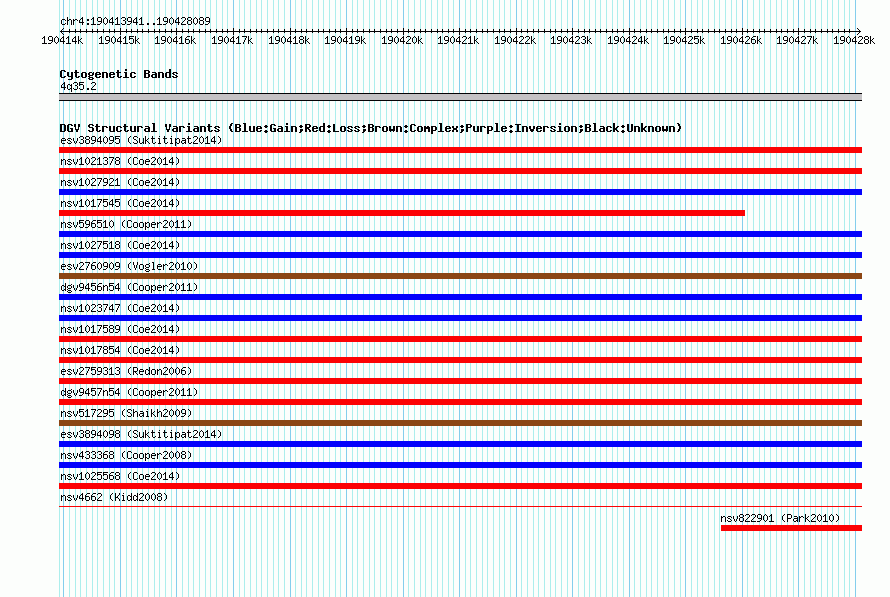The width and height of the screenshot is (890, 597).
Task: Click the brown complex bar for esv2760909
Action: click(460, 276)
